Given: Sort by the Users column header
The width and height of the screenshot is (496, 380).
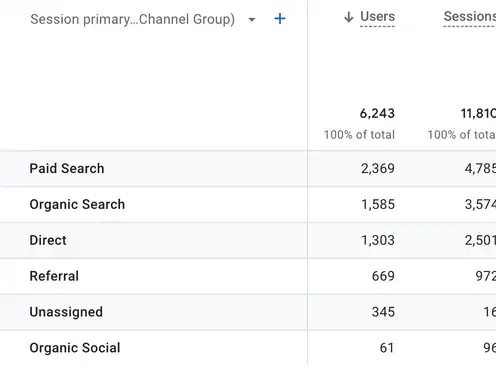Looking at the screenshot, I should pos(377,16).
